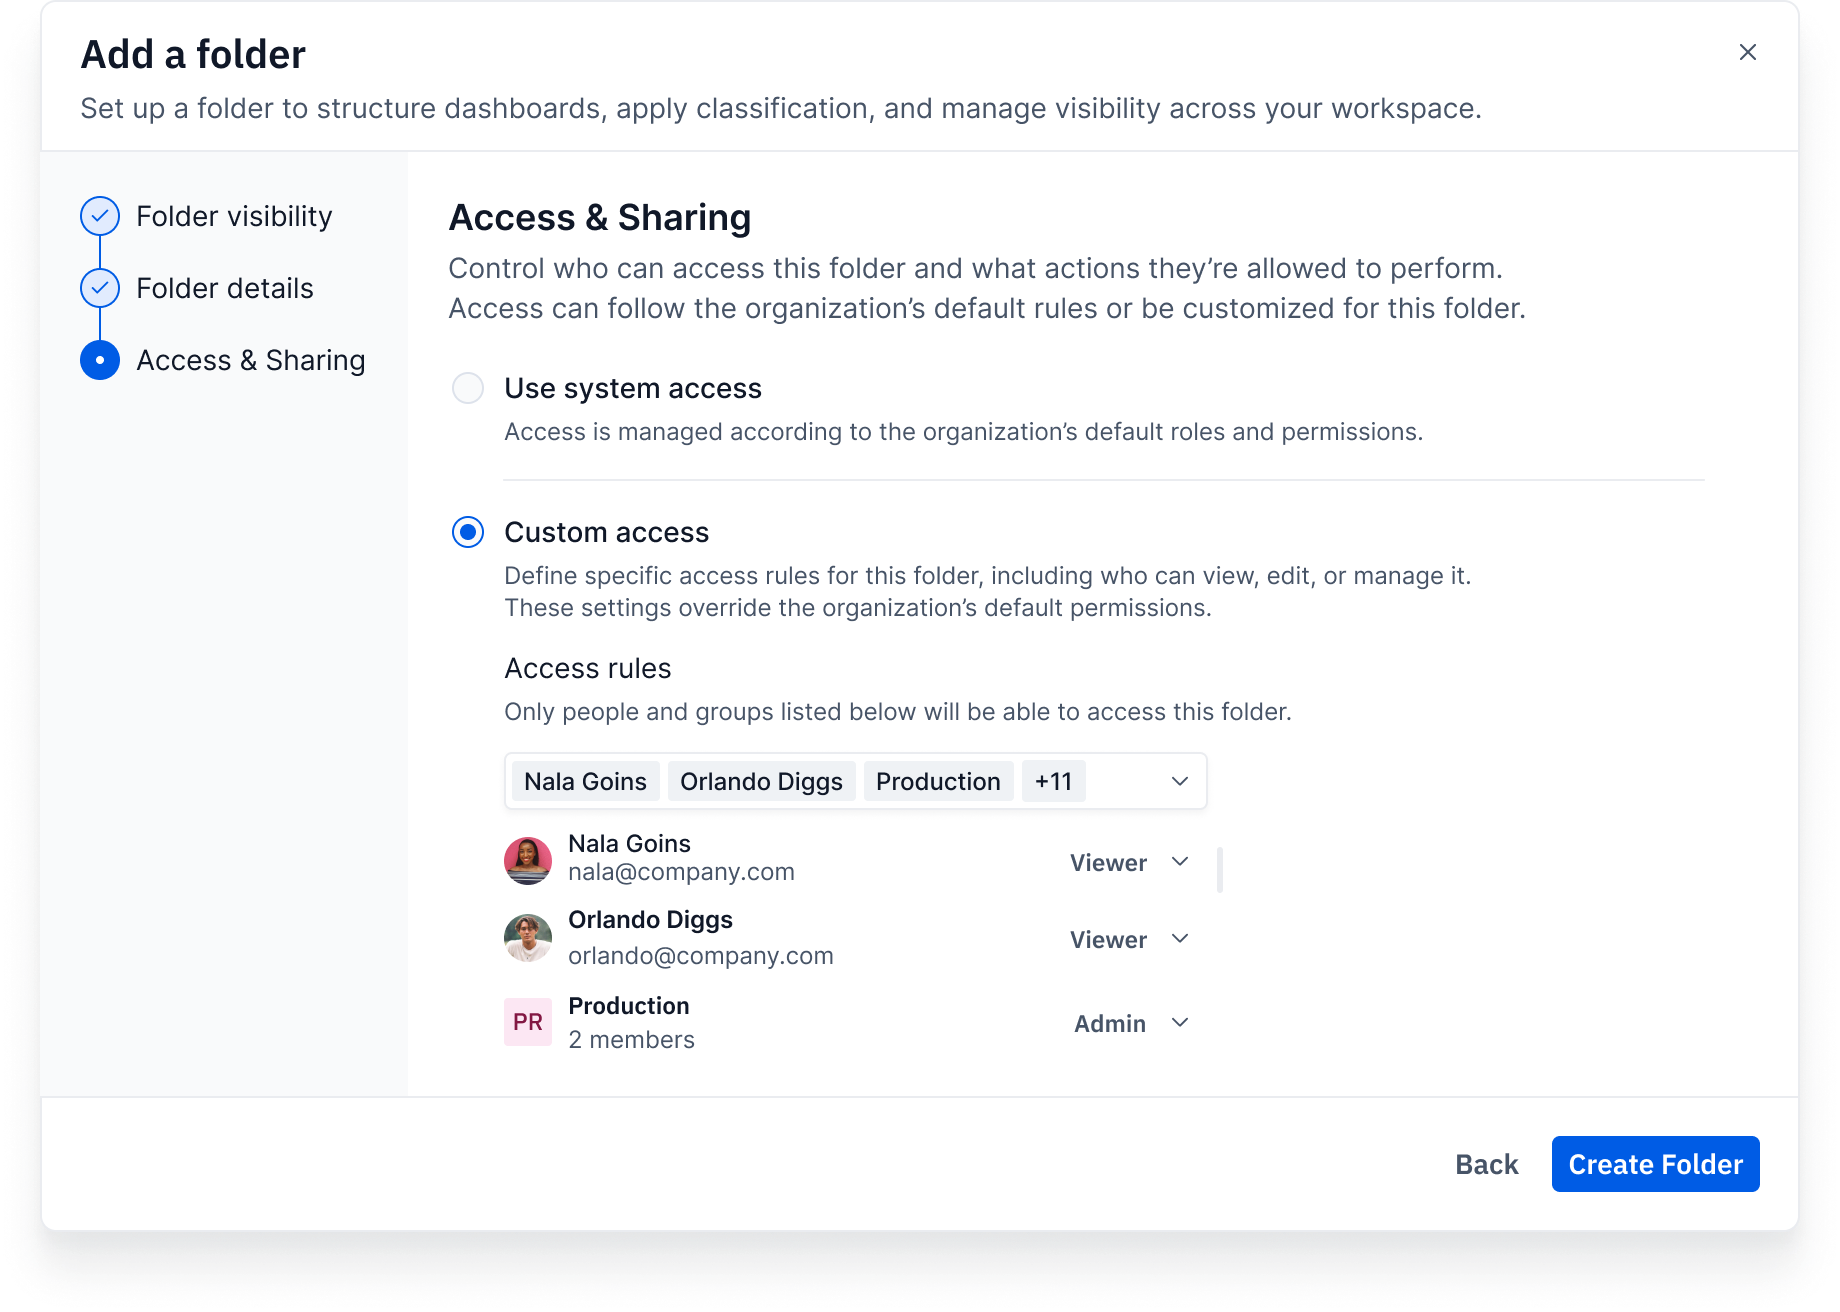Go to the Folder visibility step
This screenshot has height=1312, width=1840.
[x=234, y=216]
